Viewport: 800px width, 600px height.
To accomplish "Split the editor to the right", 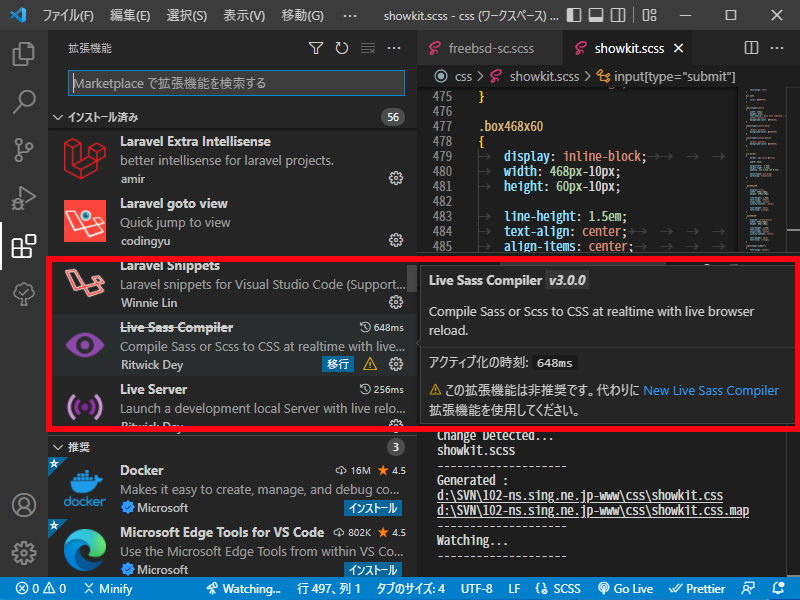I will pyautogui.click(x=751, y=48).
